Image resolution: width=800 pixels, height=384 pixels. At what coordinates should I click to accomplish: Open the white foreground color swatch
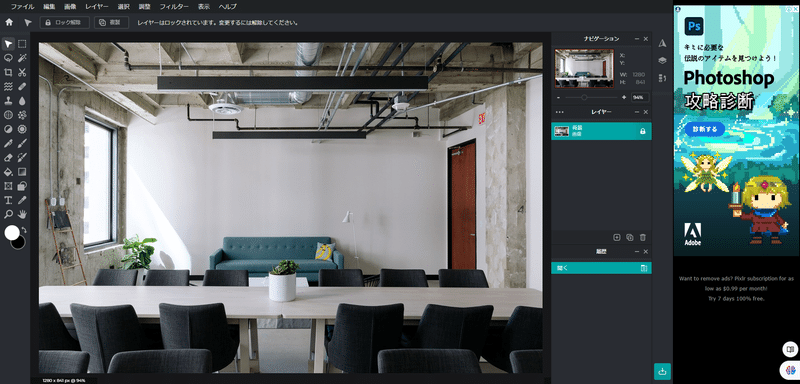tap(11, 233)
